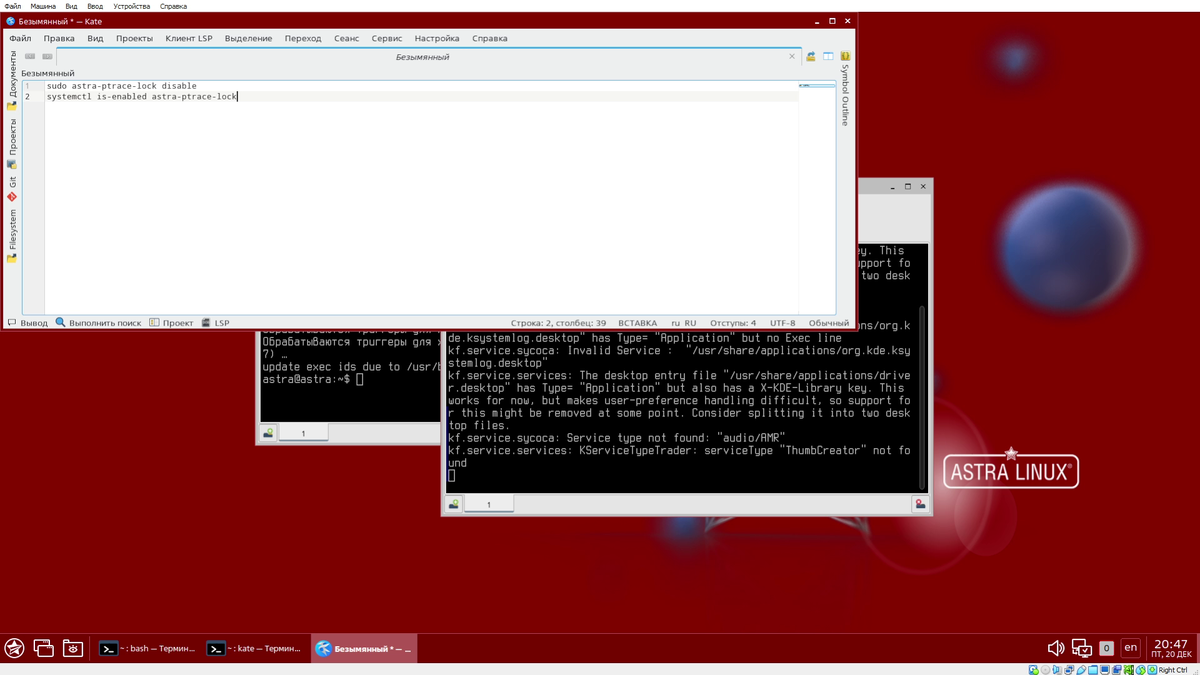Click line number 2 in the gutter
Viewport: 1200px width, 675px height.
(27, 97)
